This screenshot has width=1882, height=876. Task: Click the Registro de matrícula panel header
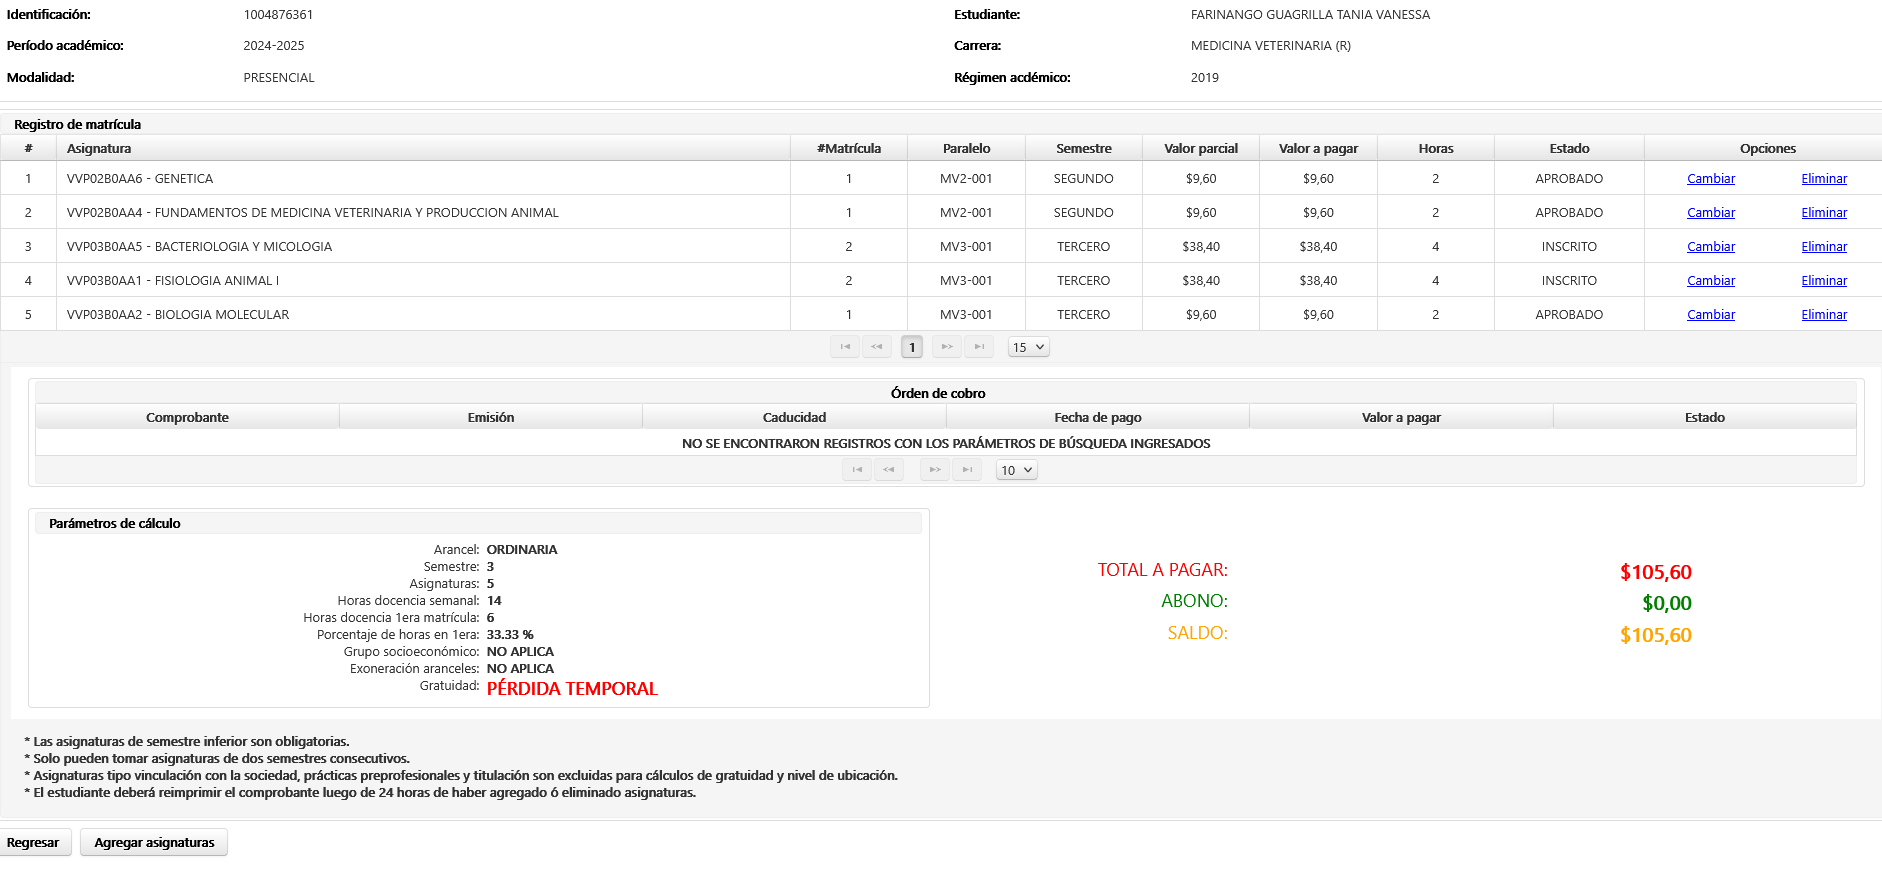[x=941, y=124]
